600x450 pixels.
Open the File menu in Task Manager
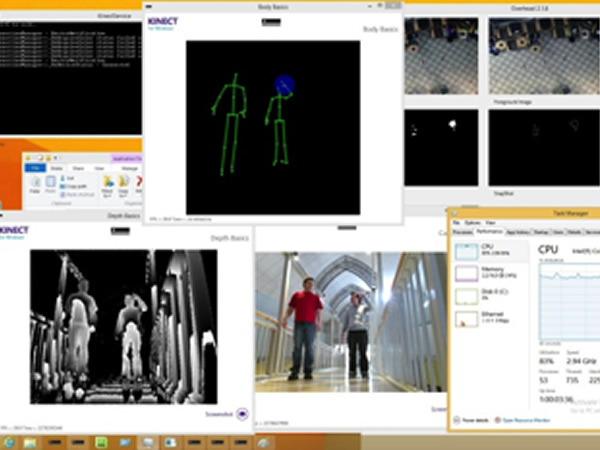tap(456, 222)
